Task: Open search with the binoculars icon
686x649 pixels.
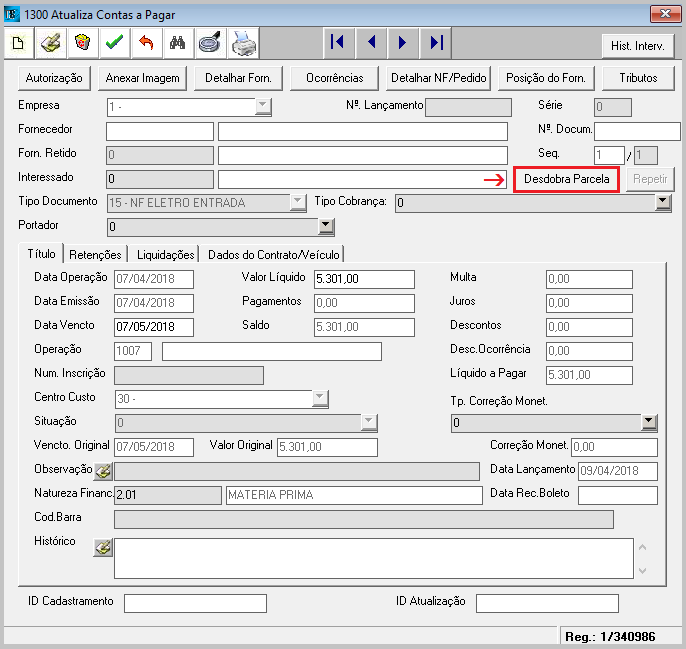Action: [x=178, y=43]
